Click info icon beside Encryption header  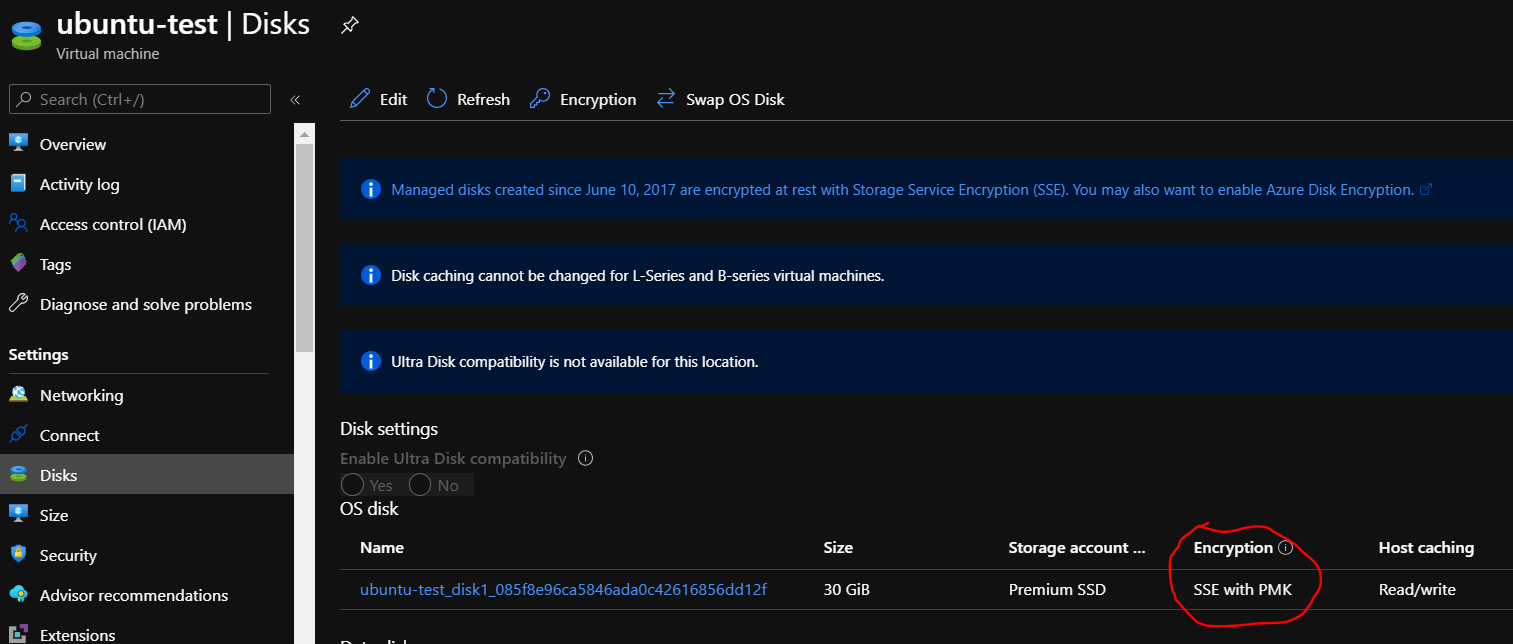[1286, 548]
